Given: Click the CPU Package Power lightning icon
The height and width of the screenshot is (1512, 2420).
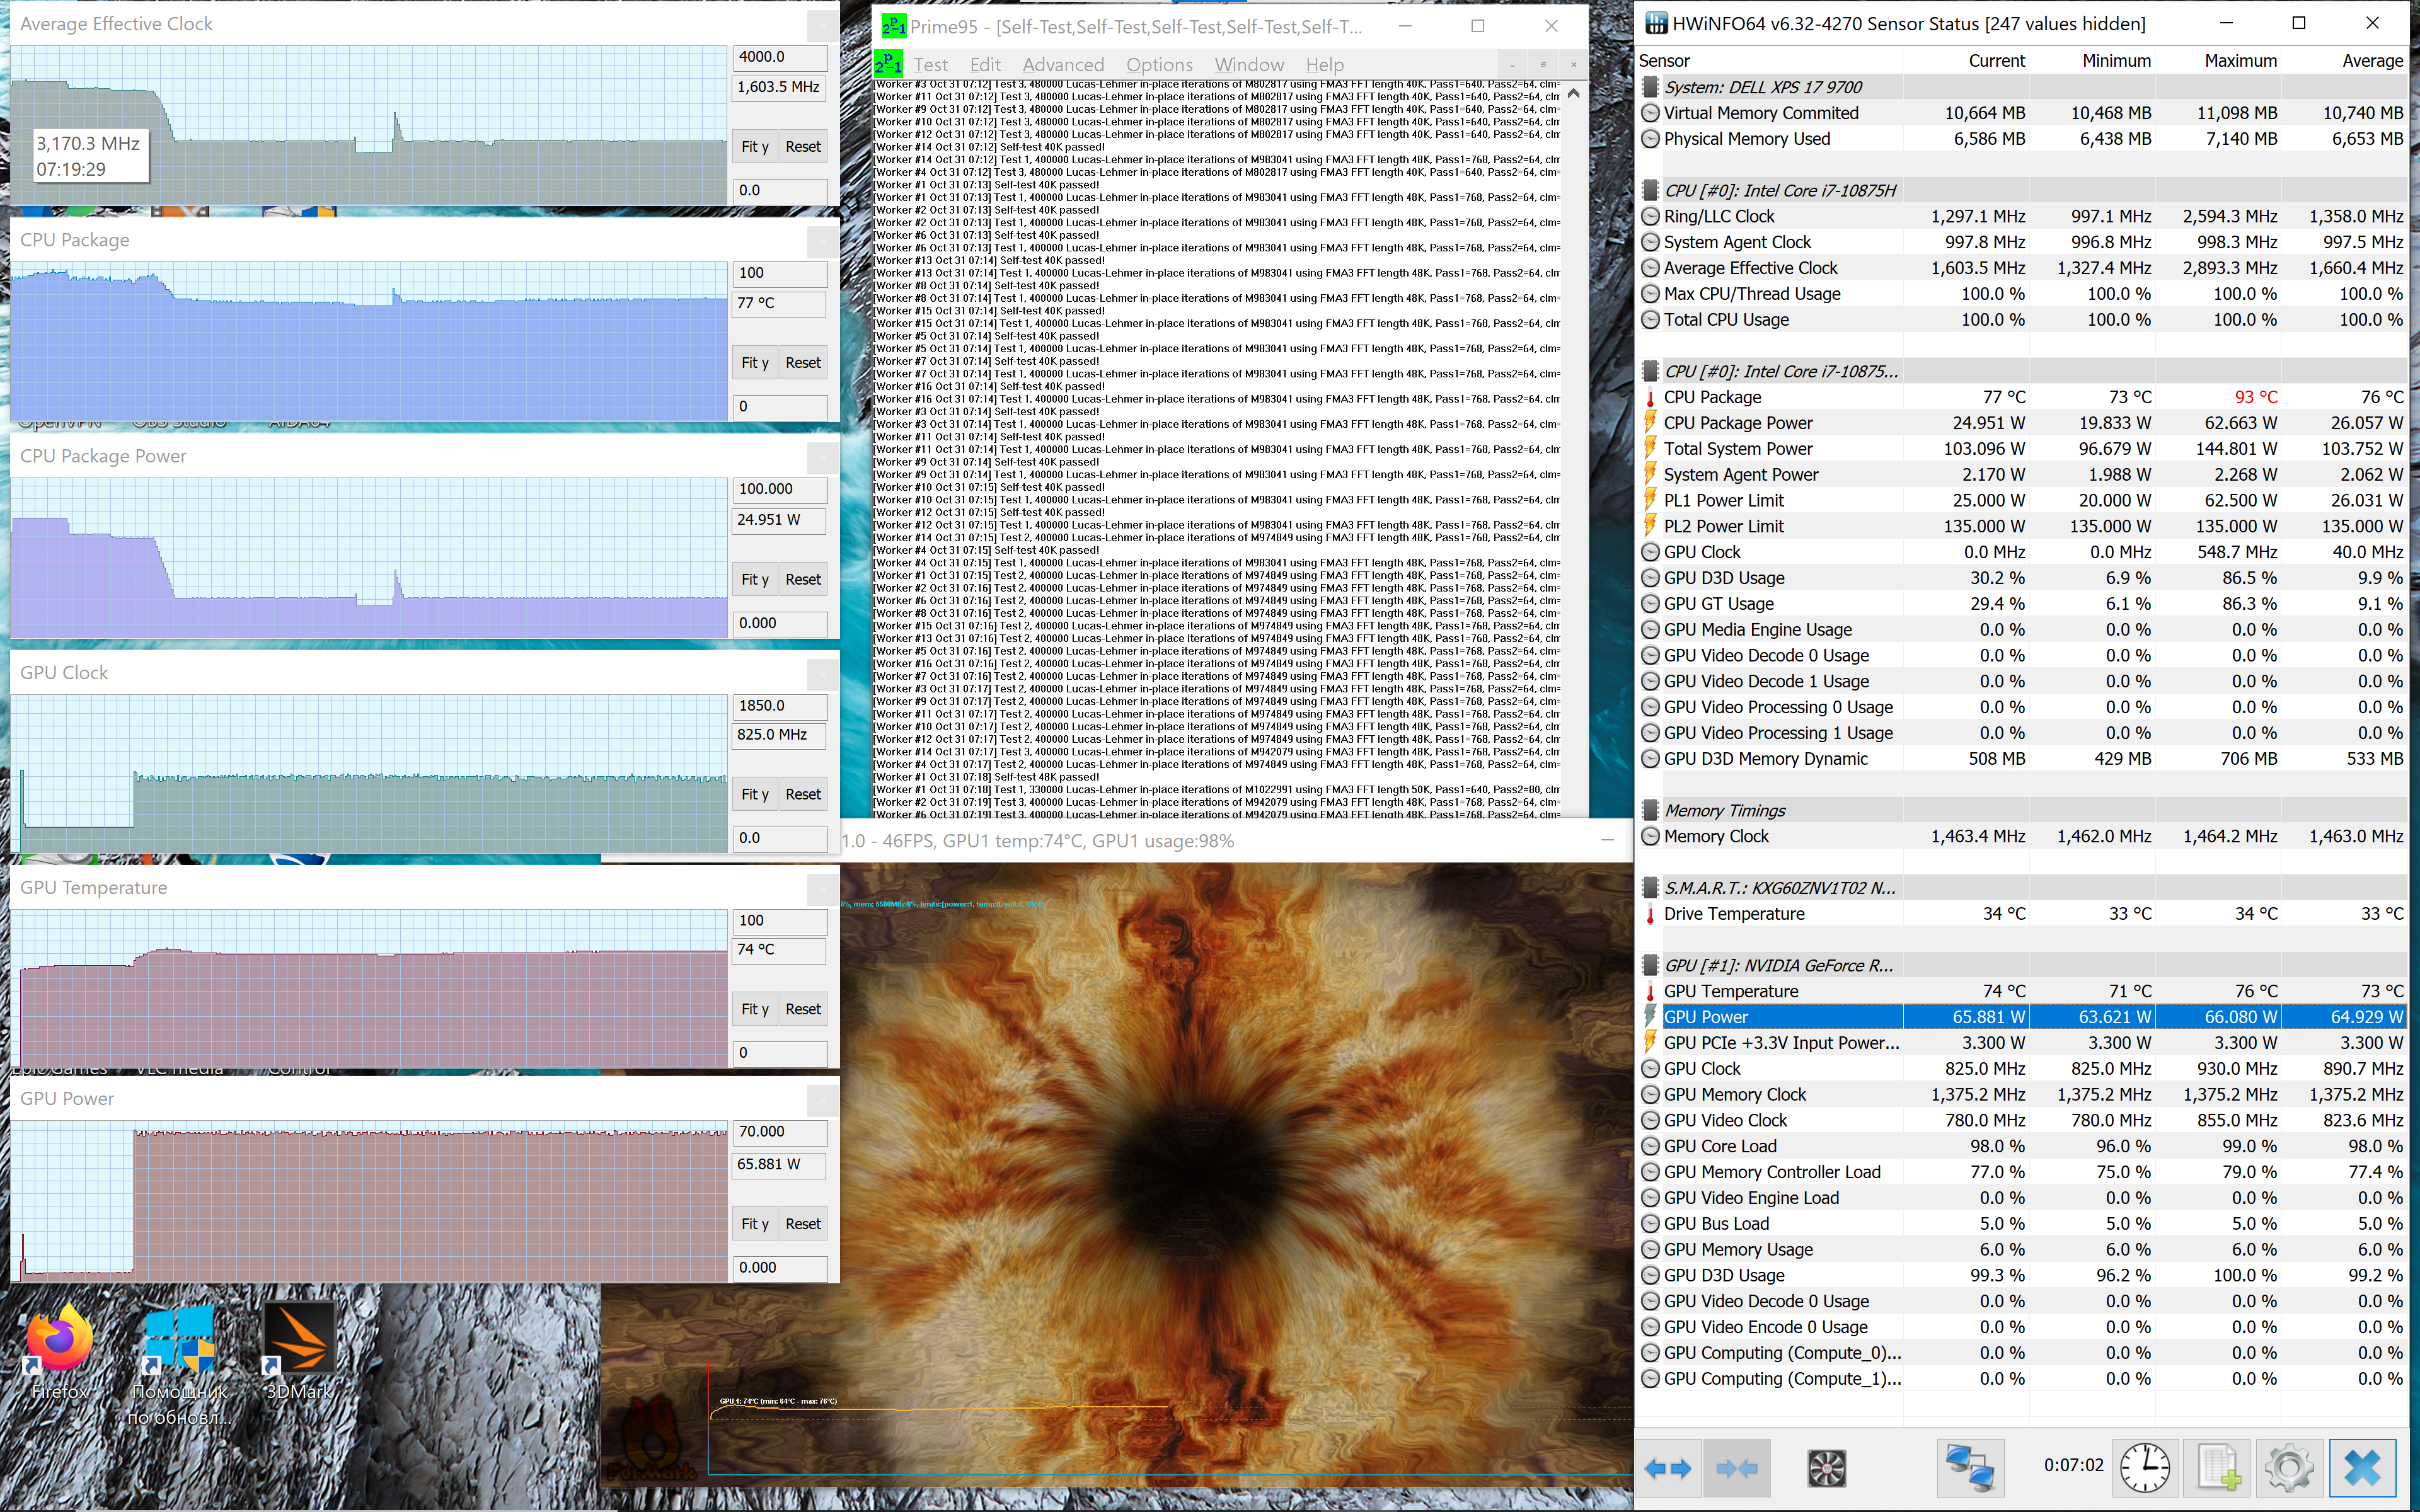Looking at the screenshot, I should tap(1650, 423).
